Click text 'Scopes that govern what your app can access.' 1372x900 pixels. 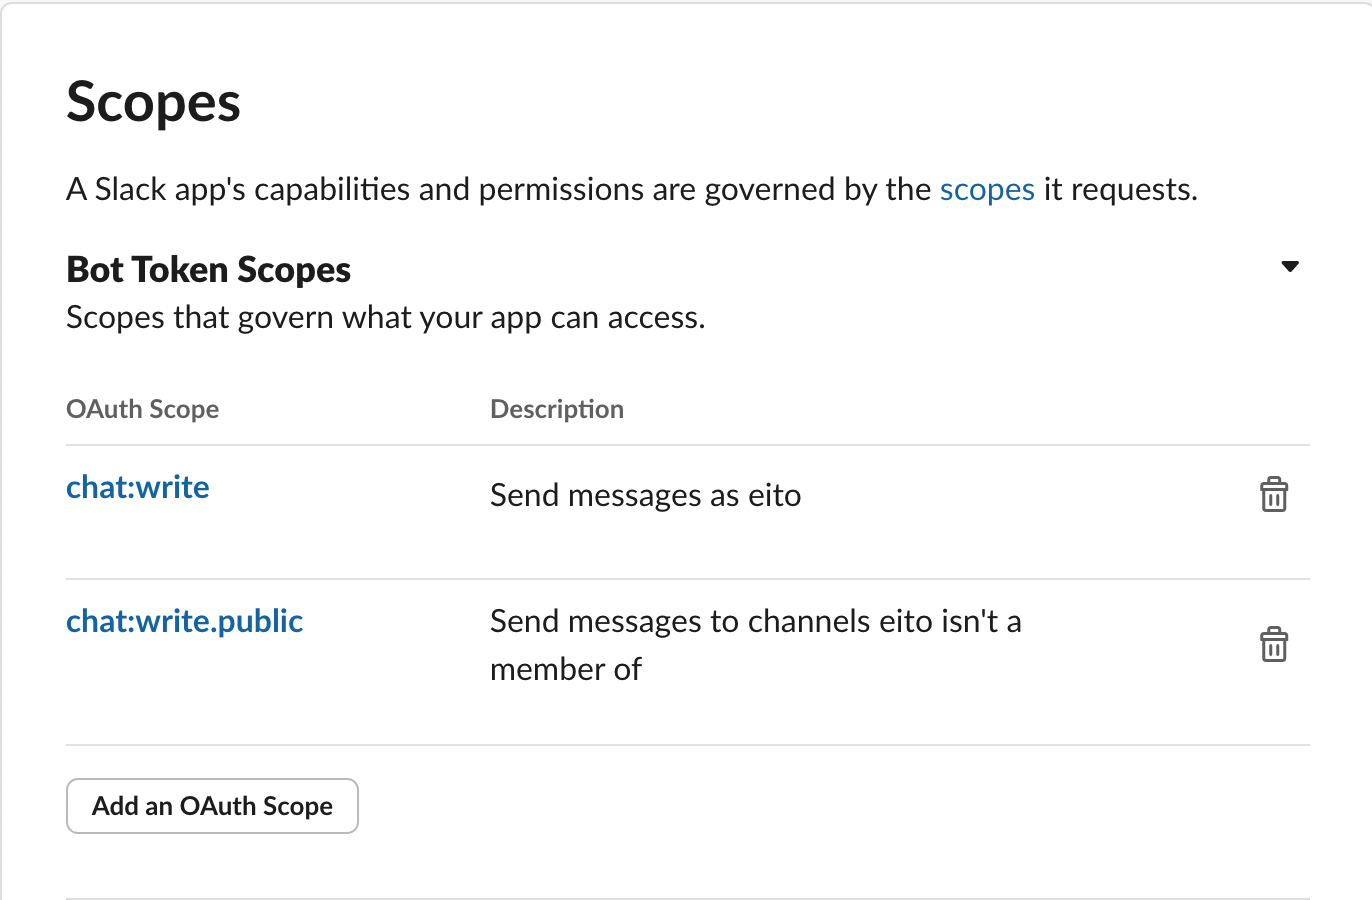click(386, 317)
